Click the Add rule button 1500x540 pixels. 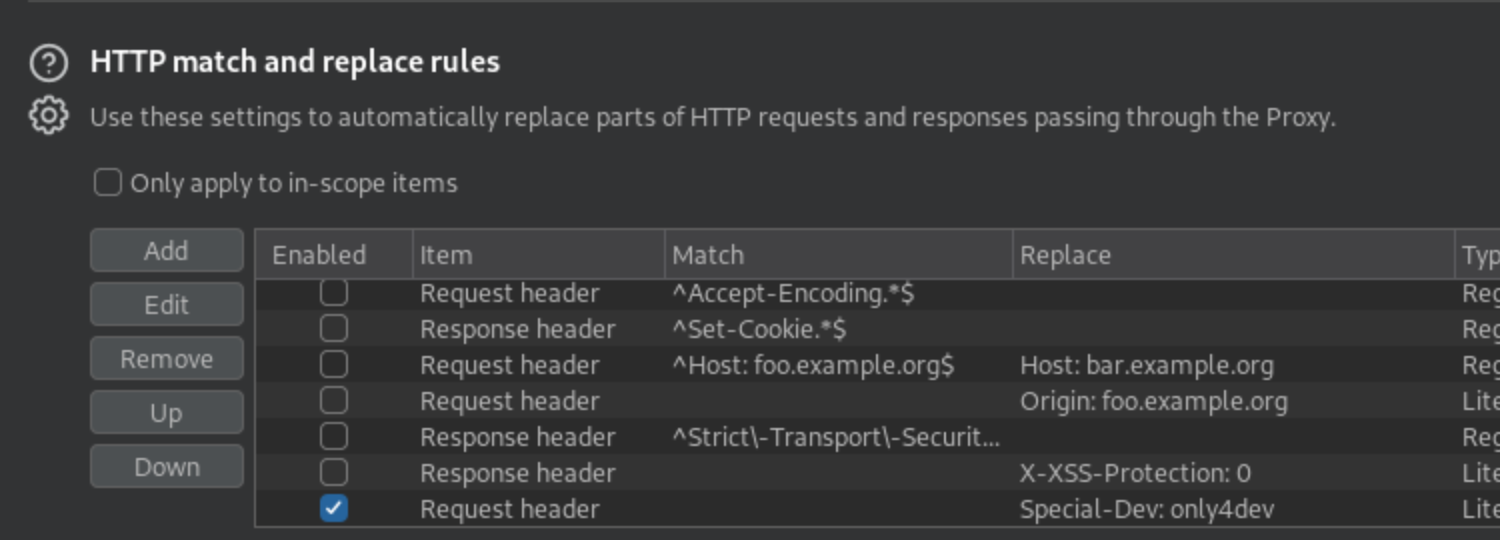tap(166, 251)
